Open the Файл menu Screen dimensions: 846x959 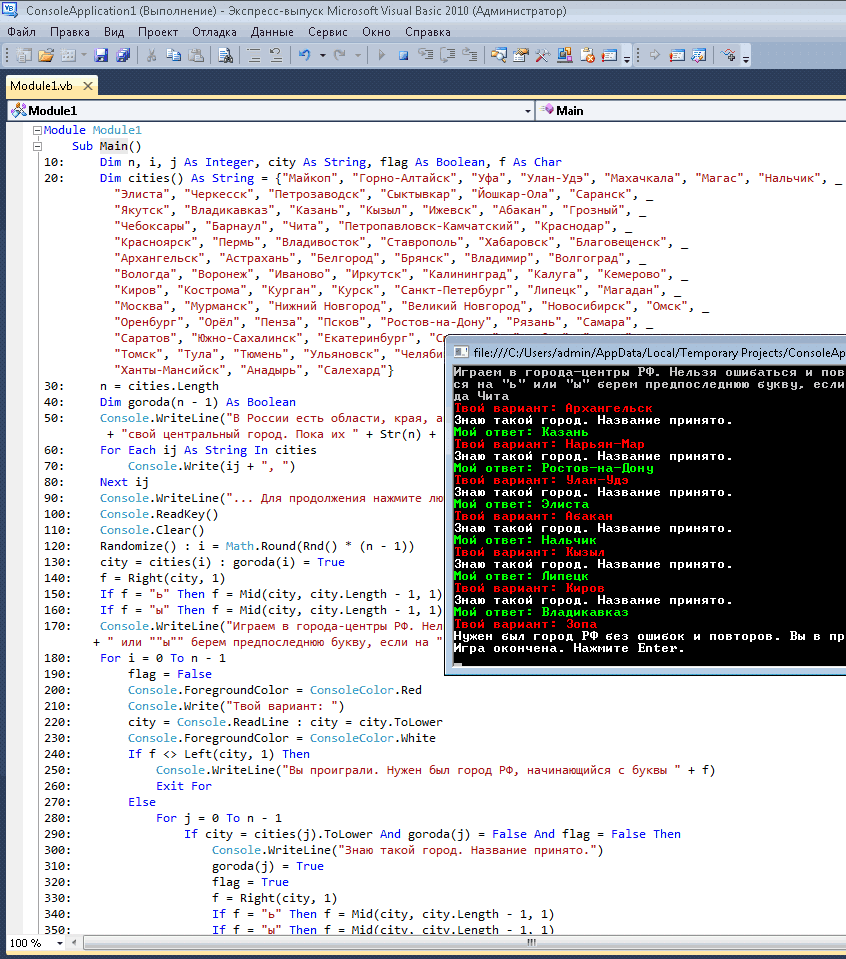(x=21, y=32)
